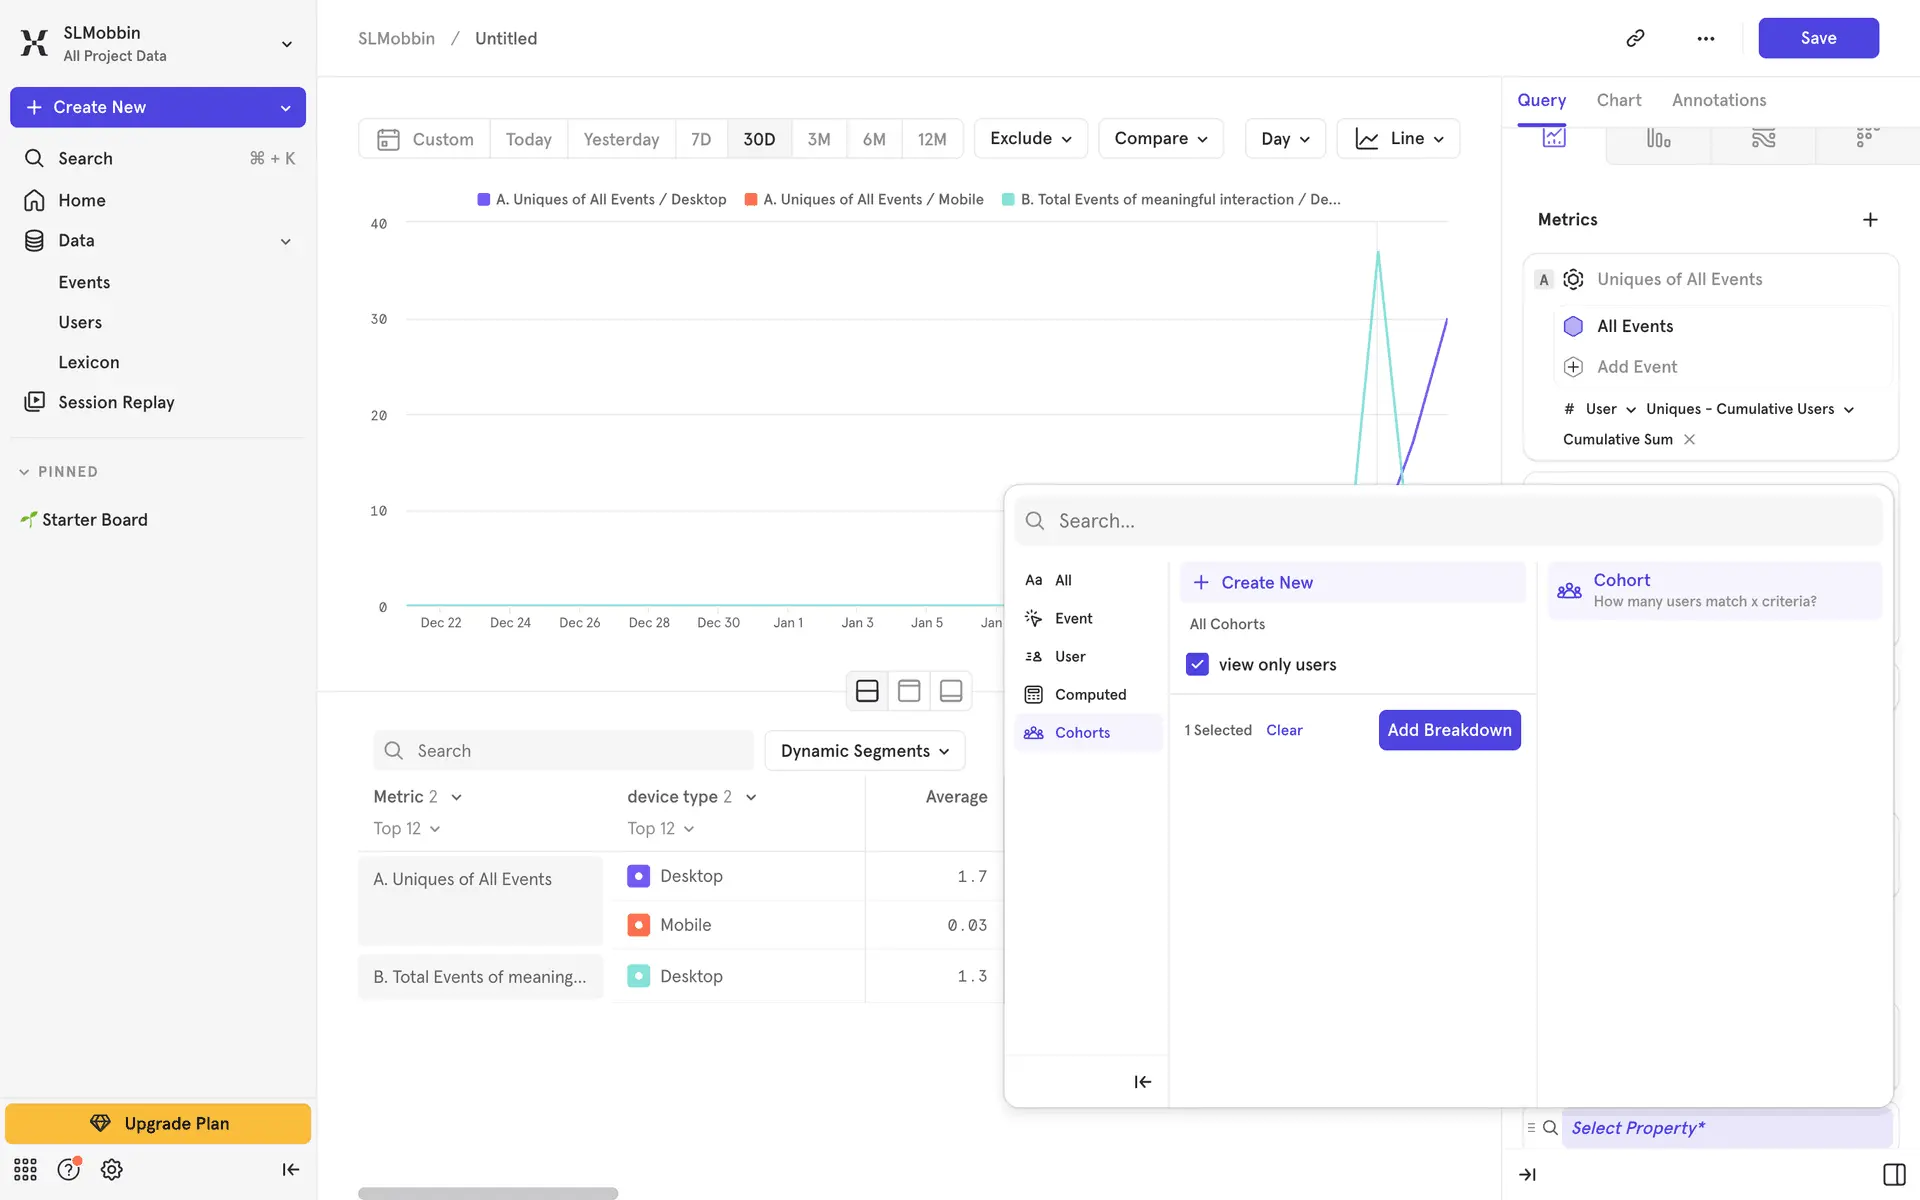Open the settings gear icon

[x=111, y=1170]
